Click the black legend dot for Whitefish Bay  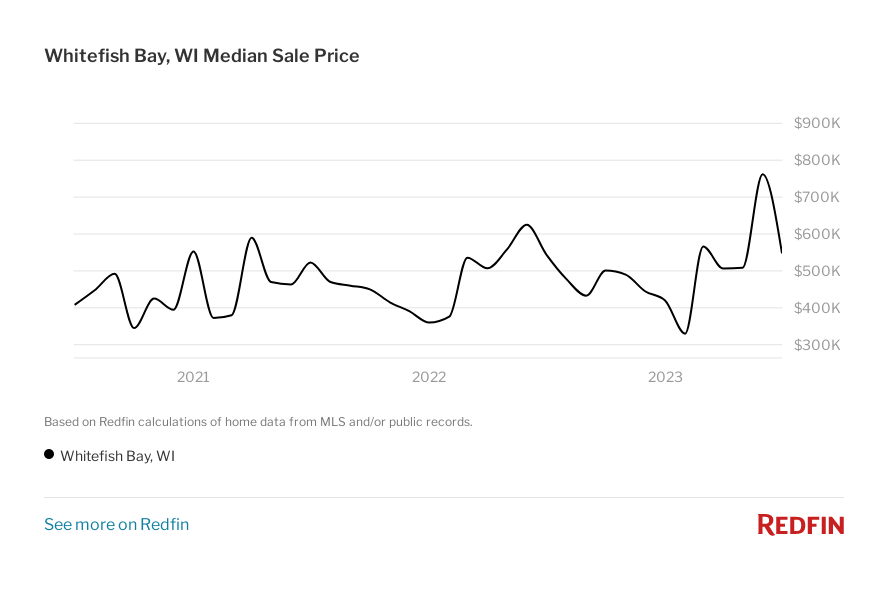coord(49,454)
